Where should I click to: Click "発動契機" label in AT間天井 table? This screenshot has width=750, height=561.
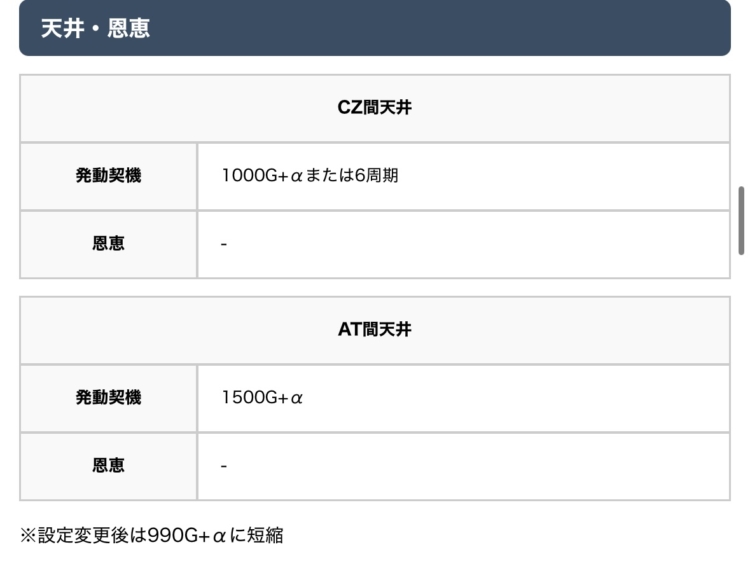[108, 398]
